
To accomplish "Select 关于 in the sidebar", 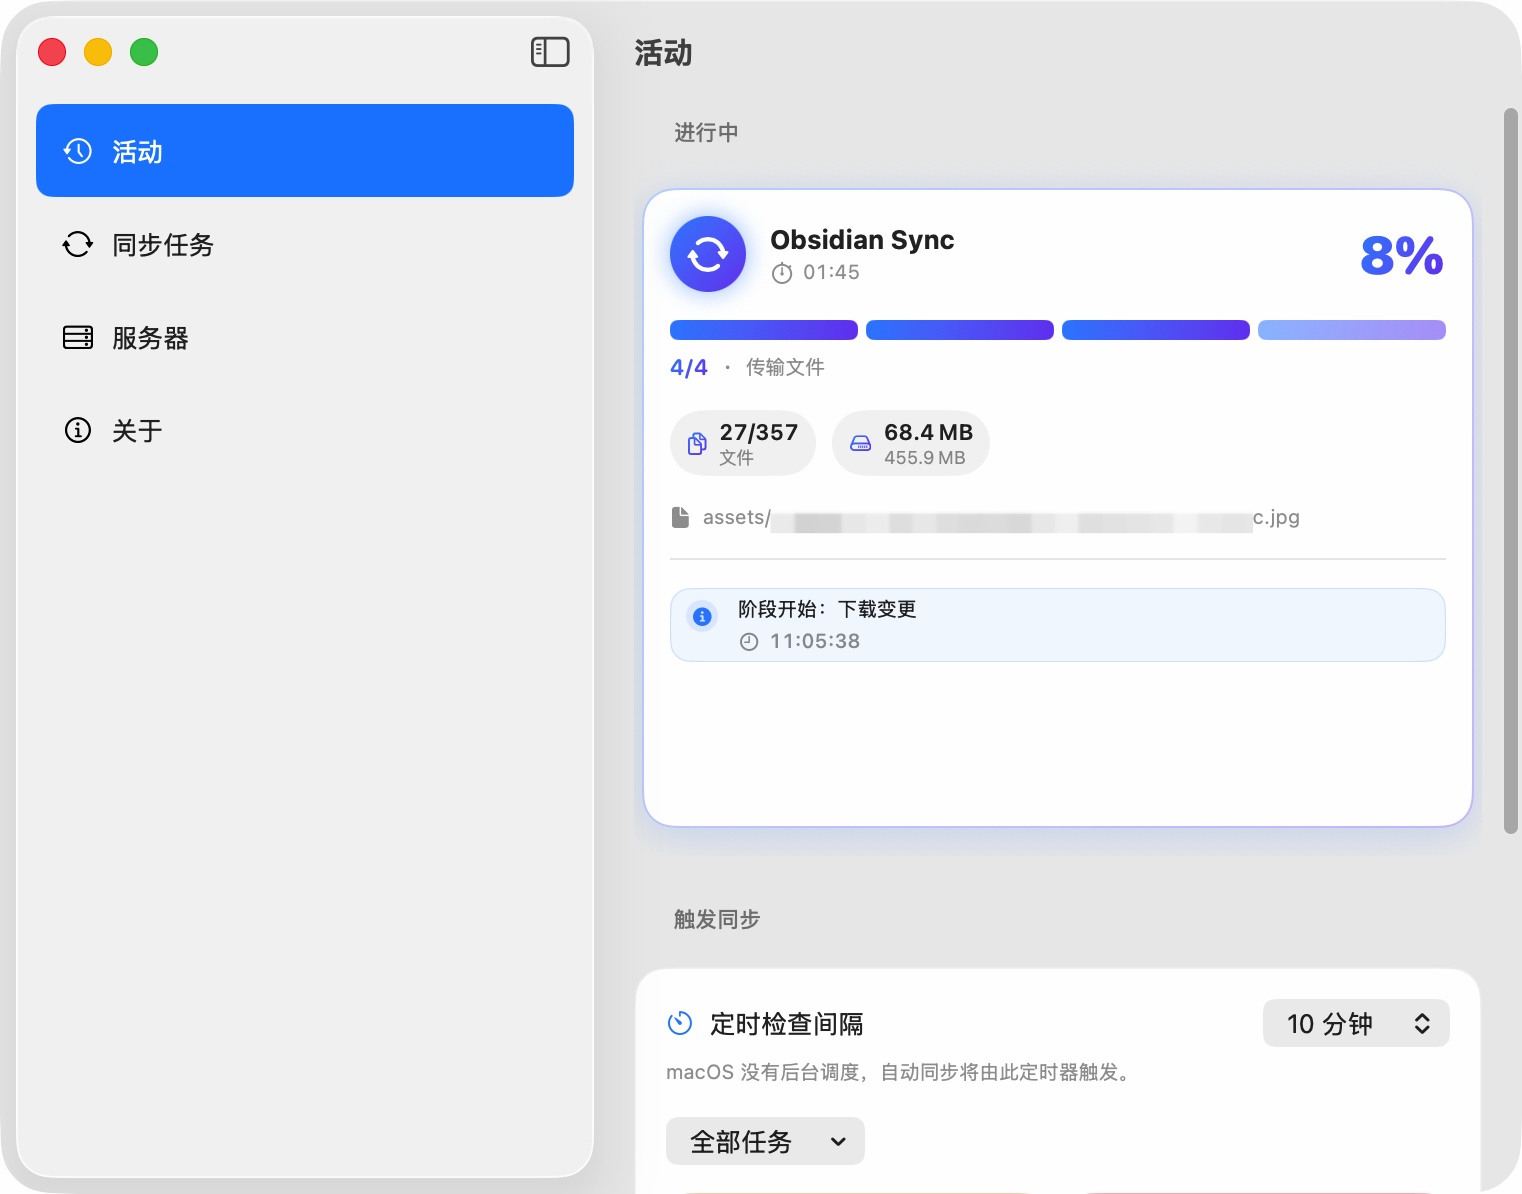I will click(305, 431).
